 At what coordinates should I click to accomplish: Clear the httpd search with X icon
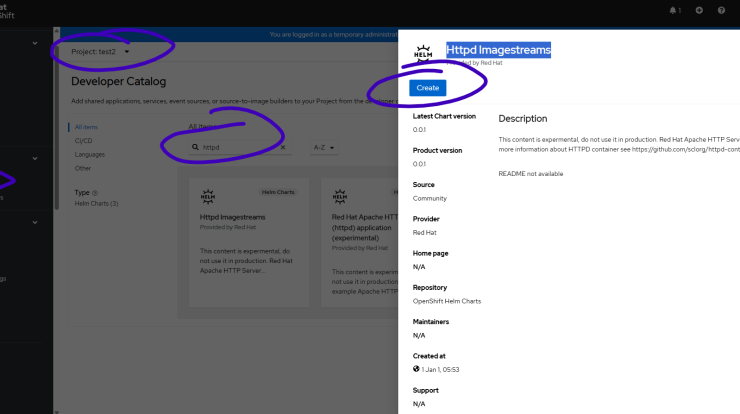coord(283,147)
